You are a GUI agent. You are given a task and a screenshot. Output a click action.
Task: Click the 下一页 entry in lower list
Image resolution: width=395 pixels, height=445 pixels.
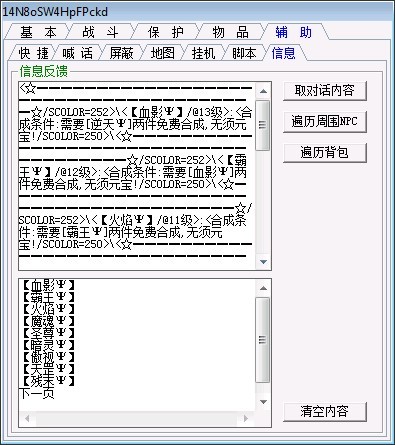click(36, 393)
